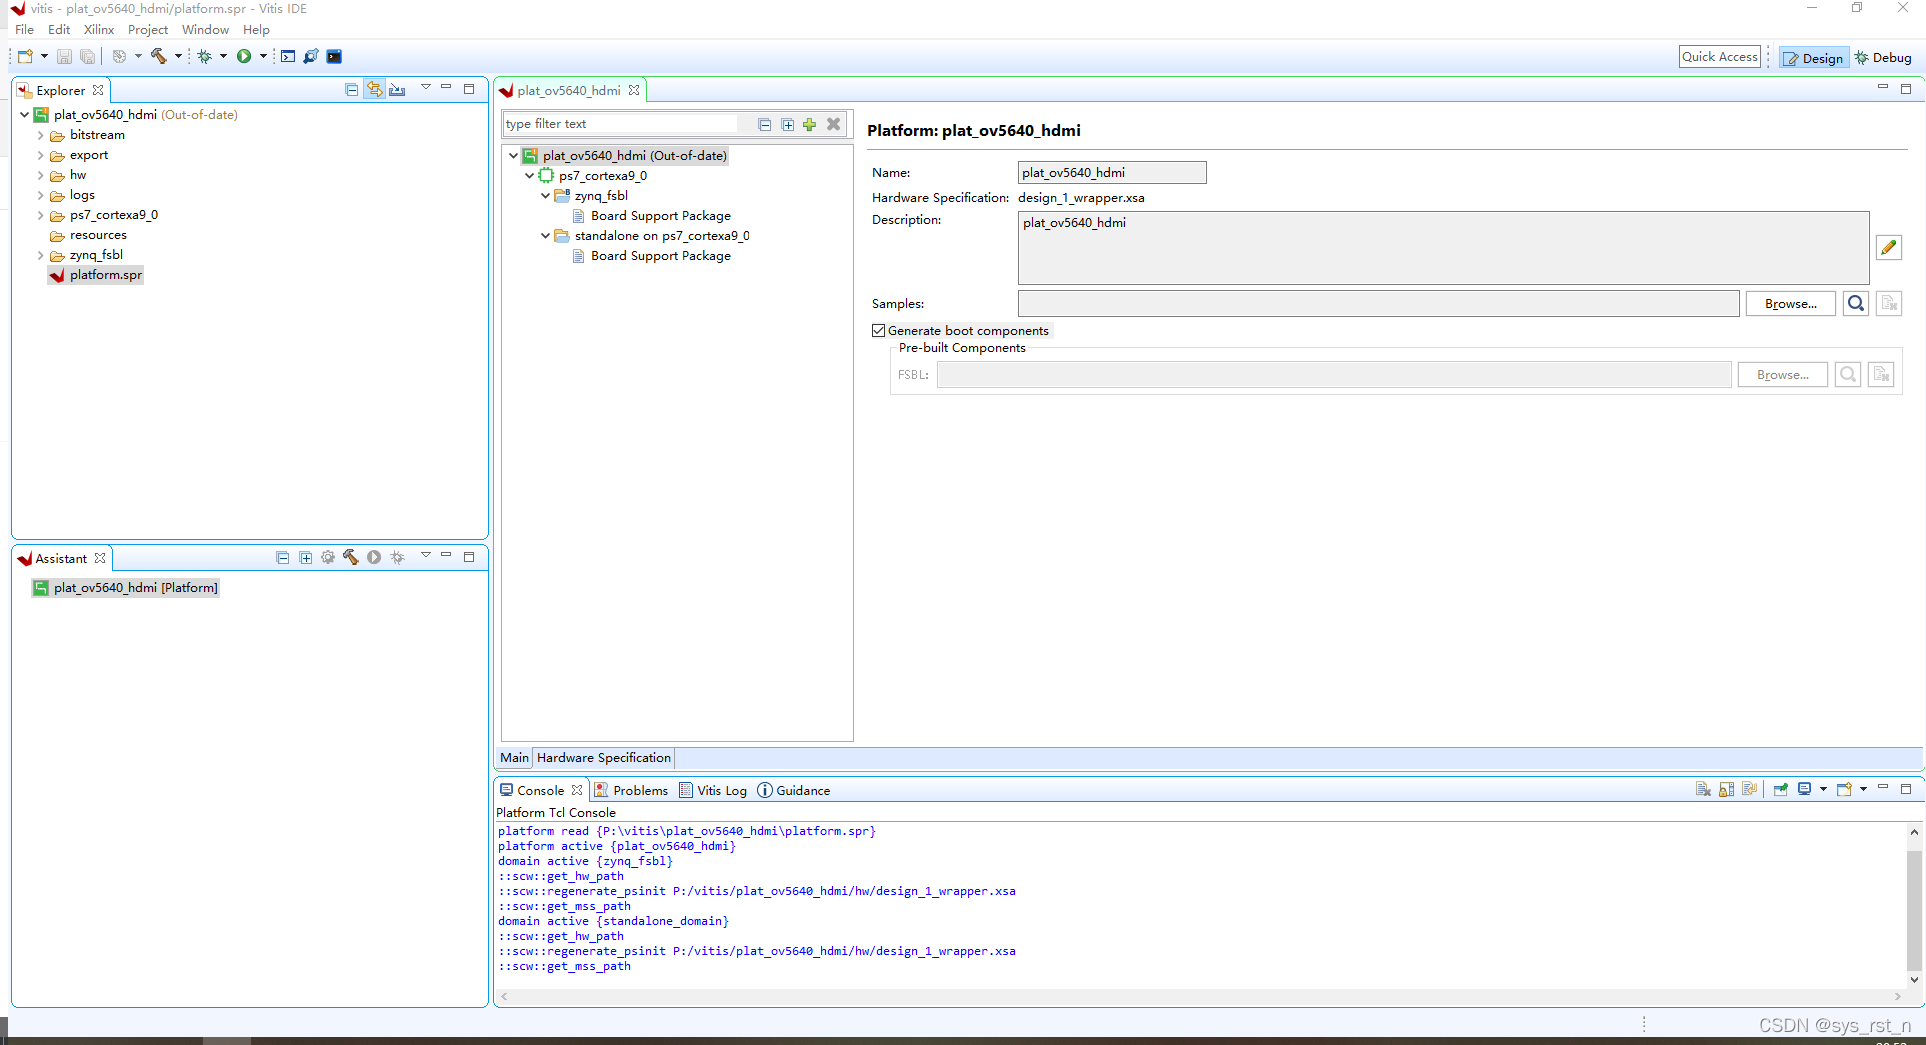This screenshot has height=1045, width=1926.
Task: Switch to Hardware Specification tab
Action: click(x=604, y=758)
